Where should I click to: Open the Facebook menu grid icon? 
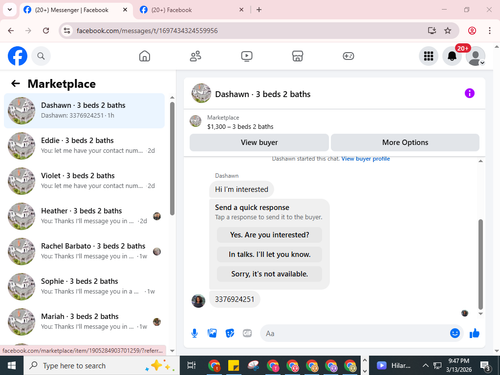[x=428, y=56]
